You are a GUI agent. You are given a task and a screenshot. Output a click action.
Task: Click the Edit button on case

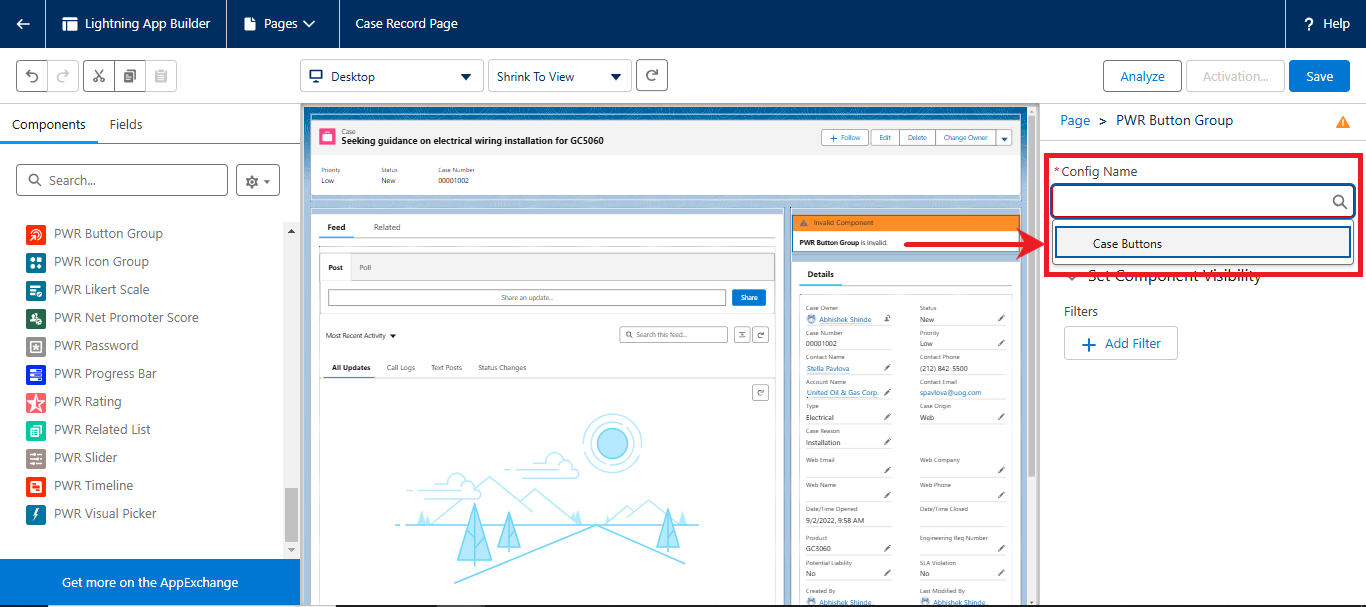(884, 138)
